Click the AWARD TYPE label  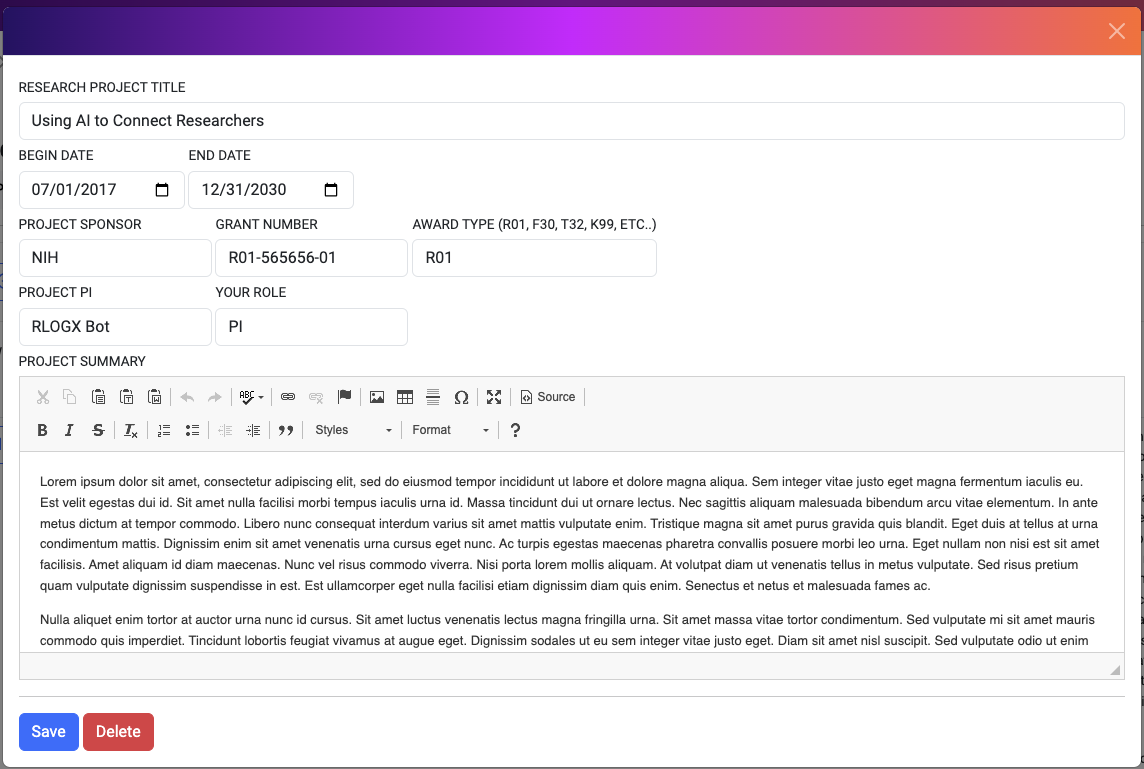(x=534, y=224)
